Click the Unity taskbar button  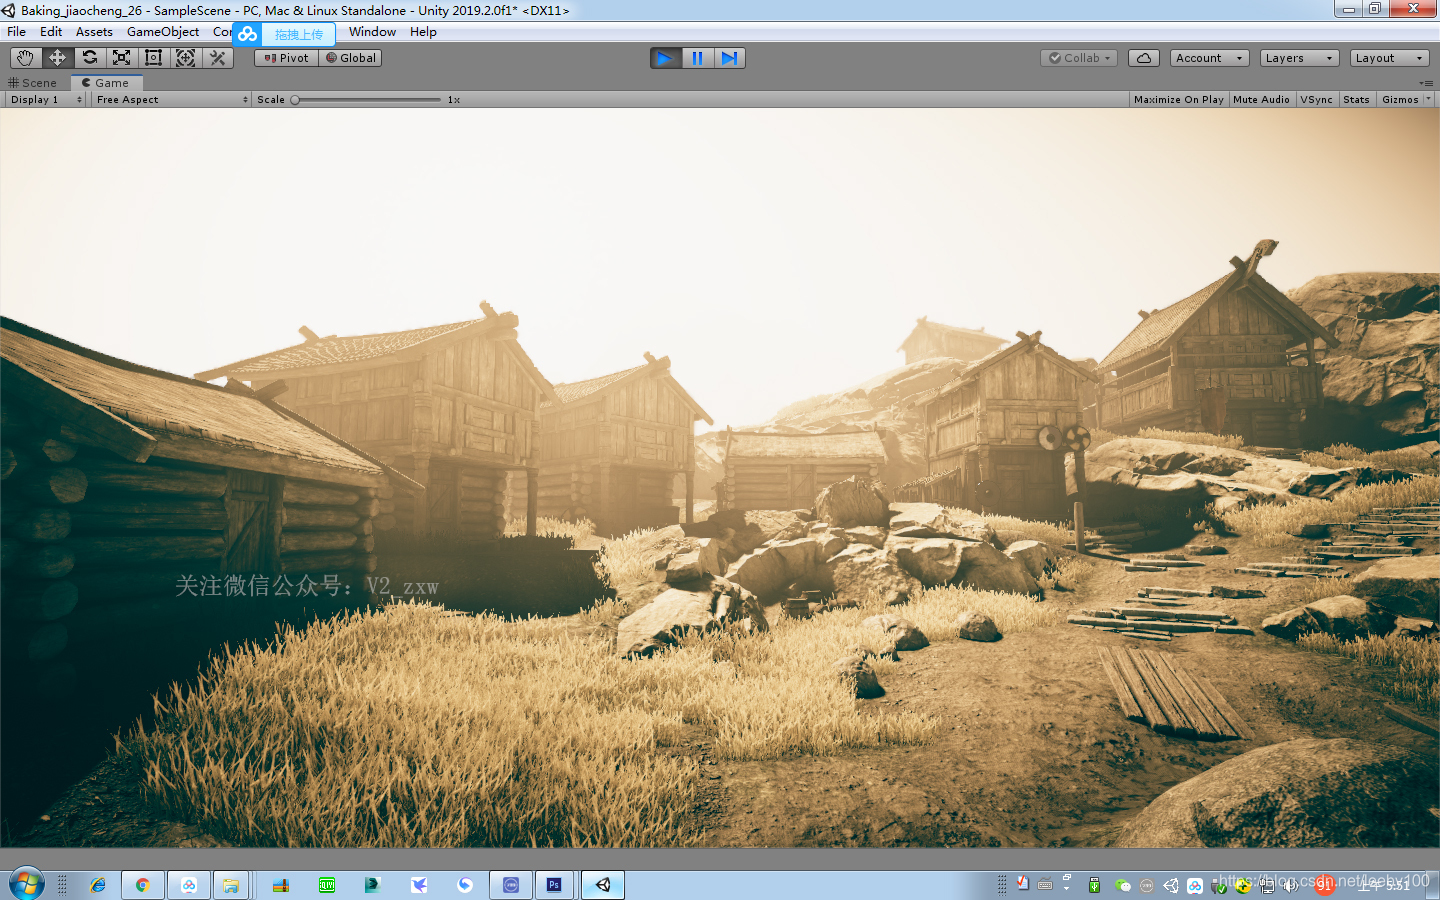coord(603,885)
